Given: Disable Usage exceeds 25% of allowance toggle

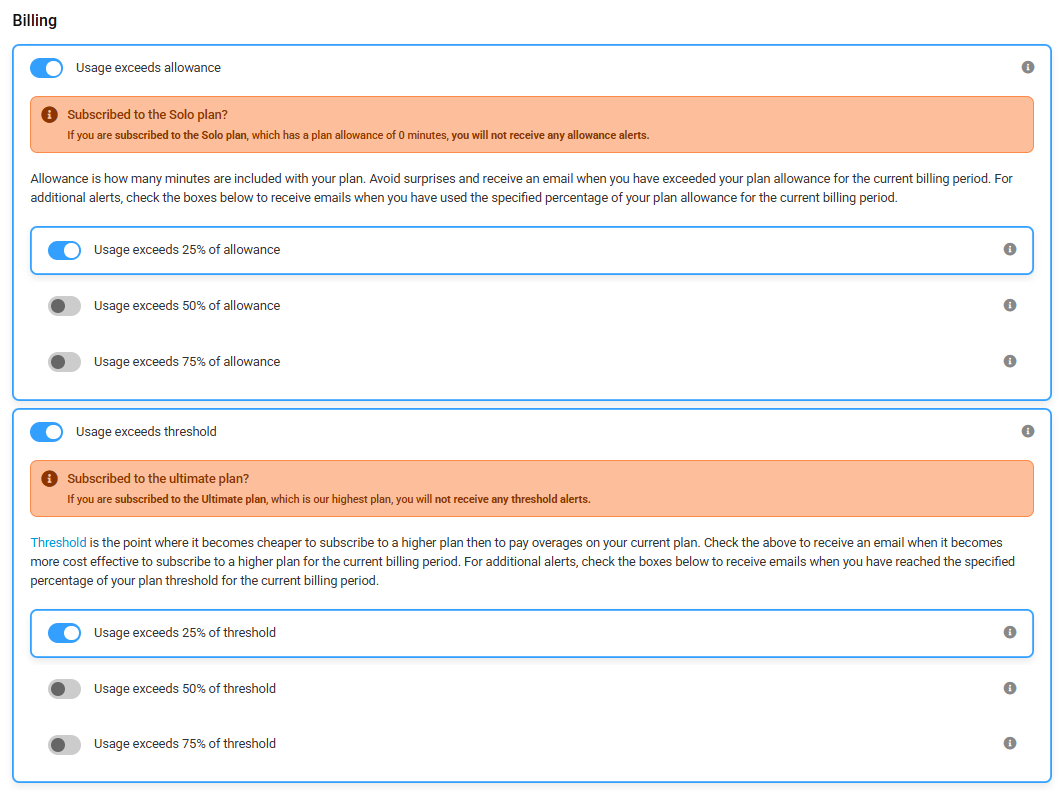Looking at the screenshot, I should 64,250.
